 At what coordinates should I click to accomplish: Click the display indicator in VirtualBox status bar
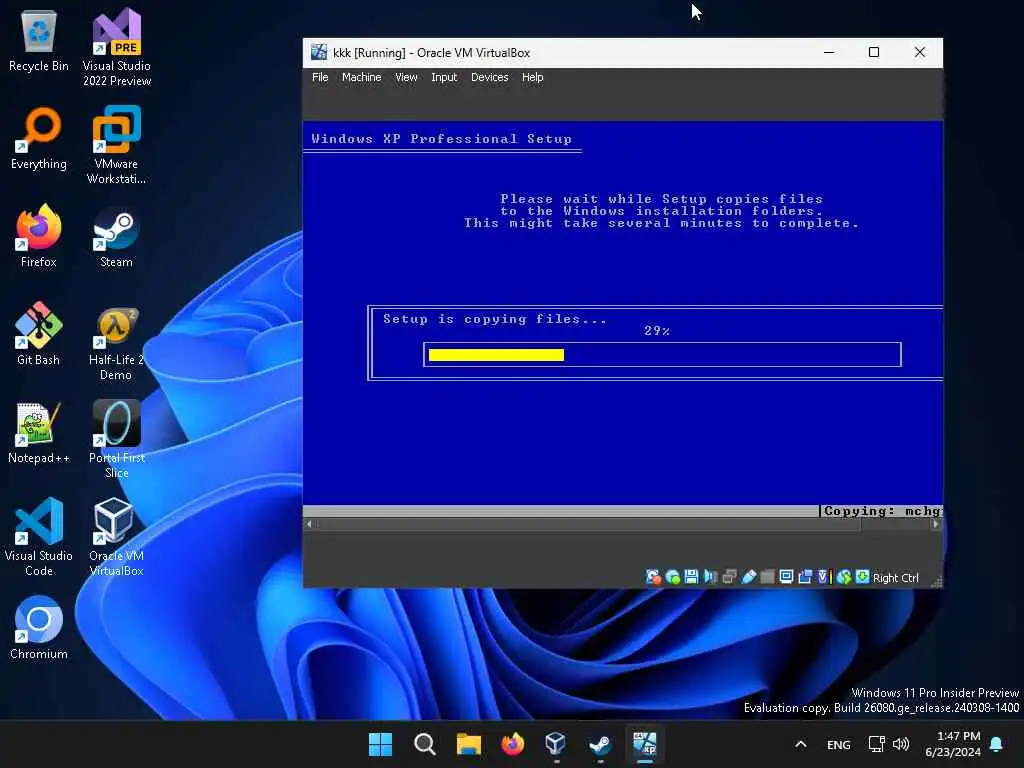[786, 577]
